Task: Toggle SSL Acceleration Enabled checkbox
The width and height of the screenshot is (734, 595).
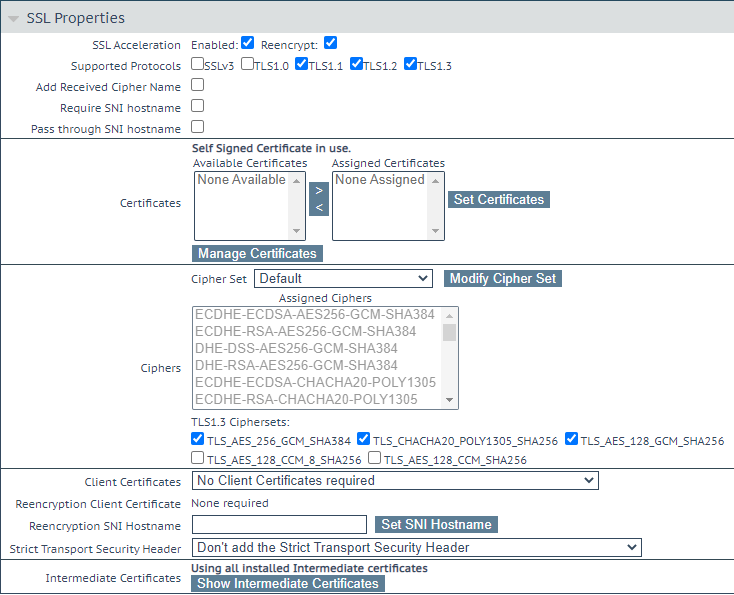Action: 247,43
